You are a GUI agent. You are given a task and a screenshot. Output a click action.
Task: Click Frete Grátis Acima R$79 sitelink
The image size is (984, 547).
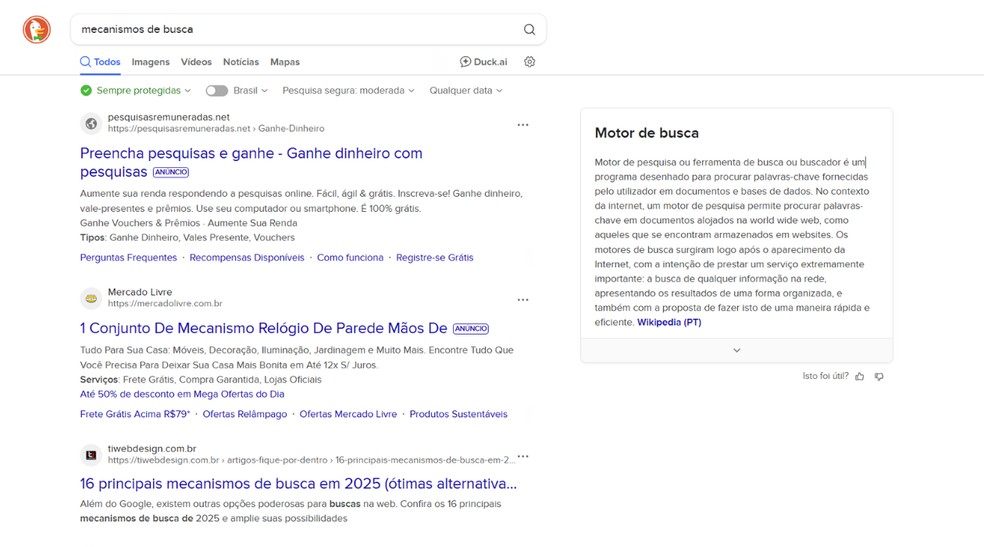[x=135, y=414]
